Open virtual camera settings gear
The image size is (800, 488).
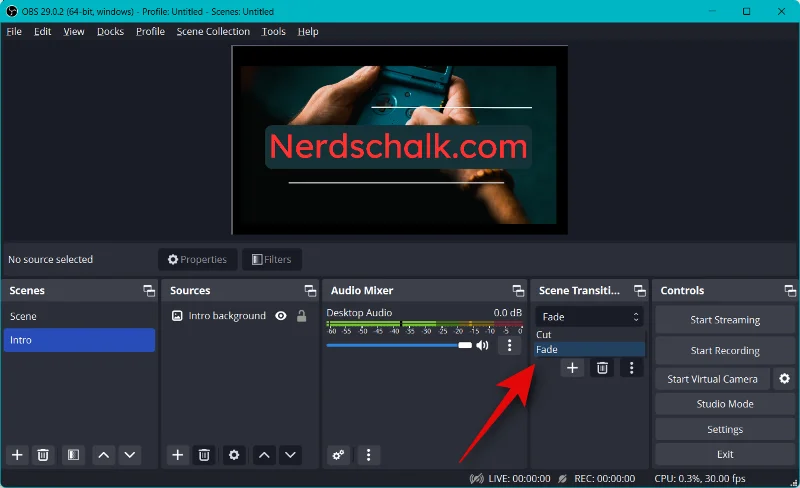point(784,379)
